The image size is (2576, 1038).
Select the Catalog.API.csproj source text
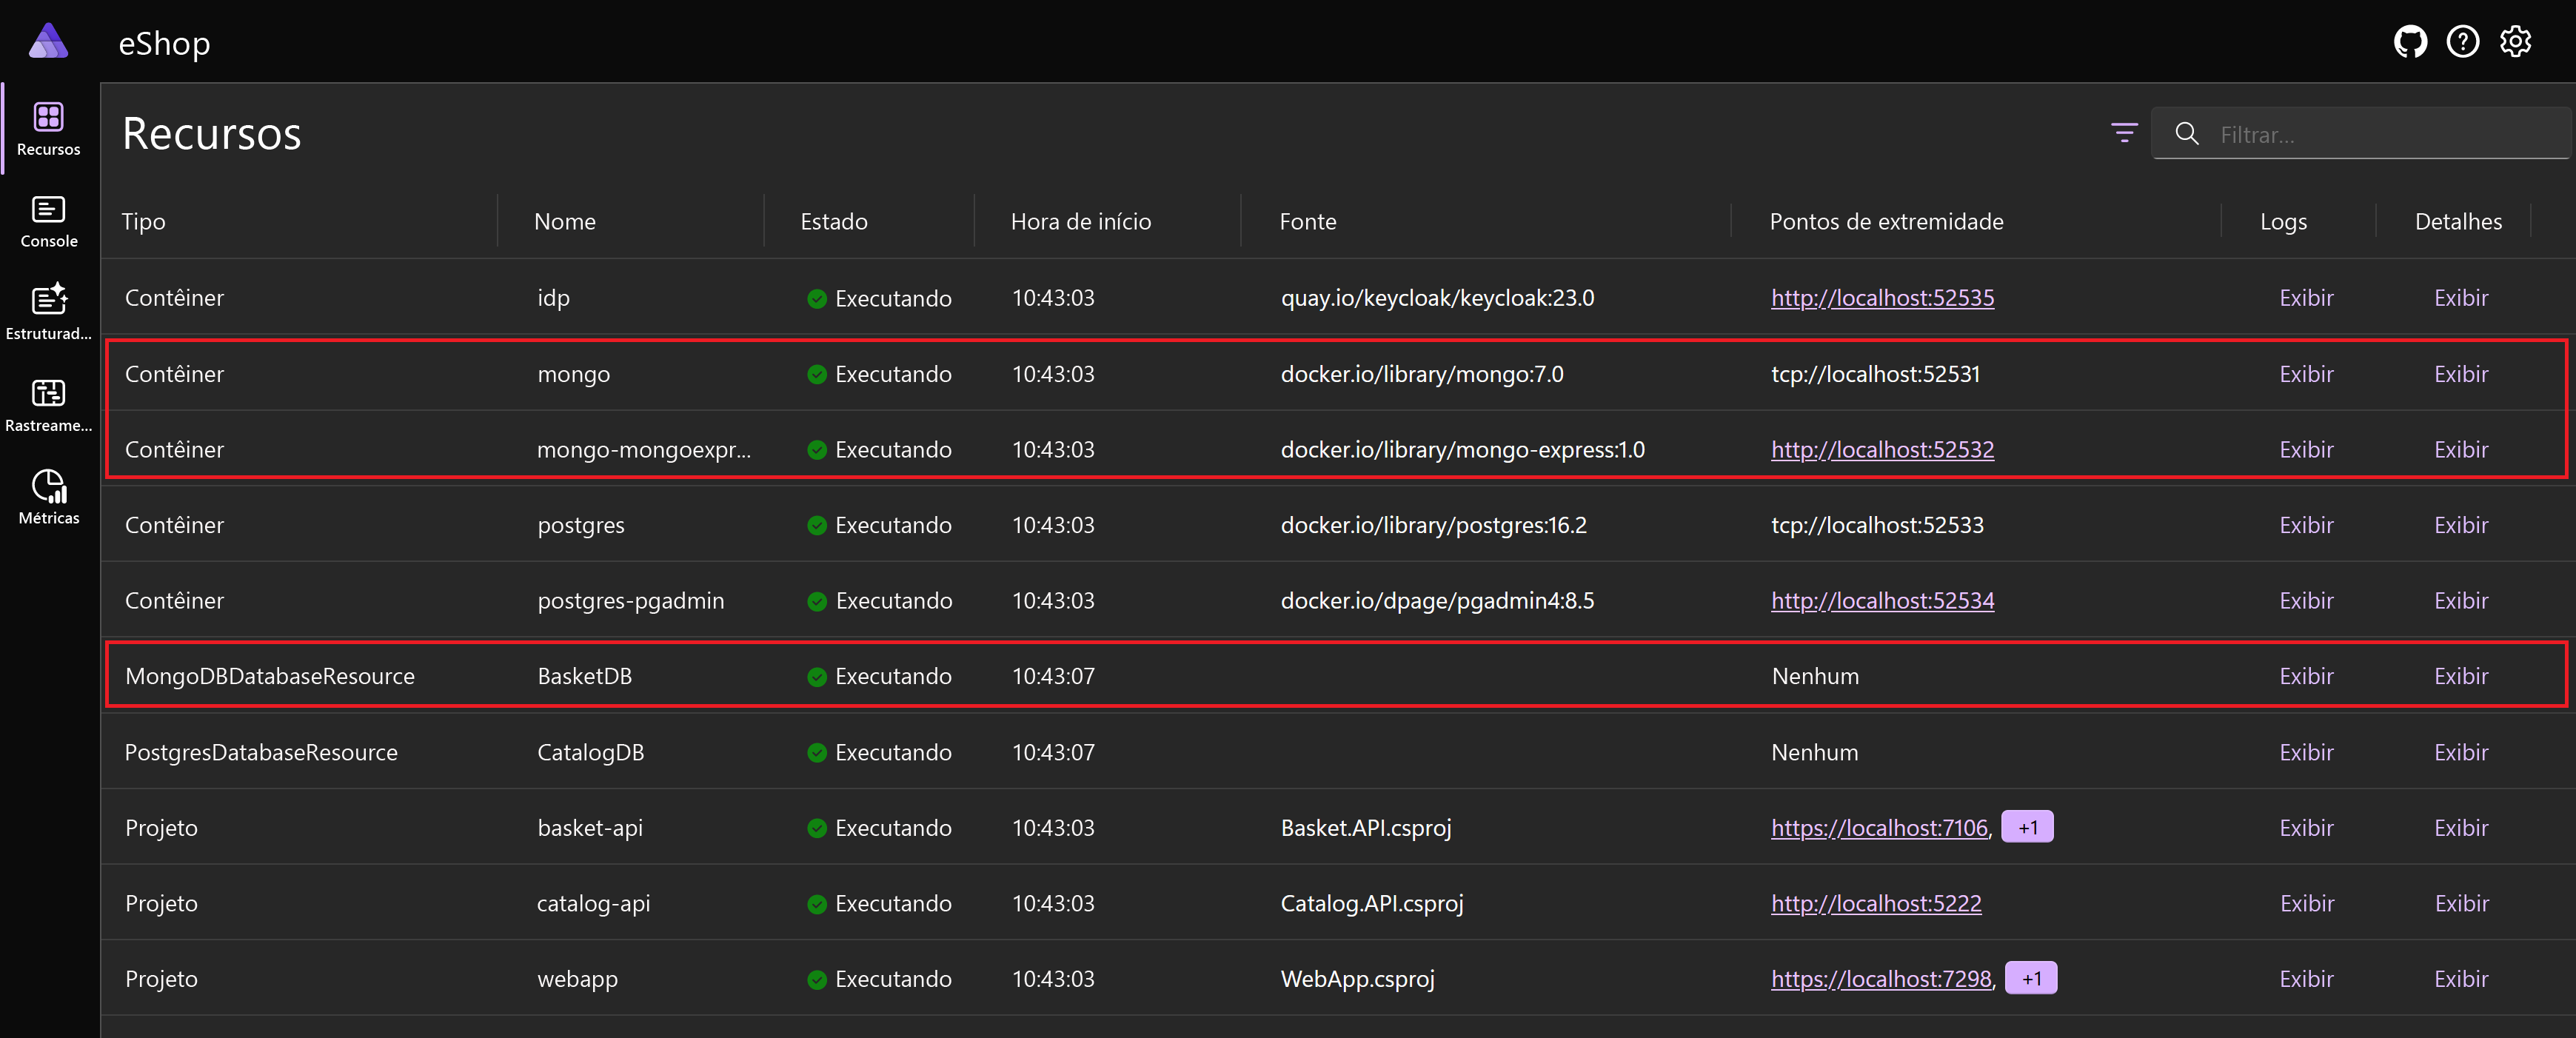click(1371, 904)
